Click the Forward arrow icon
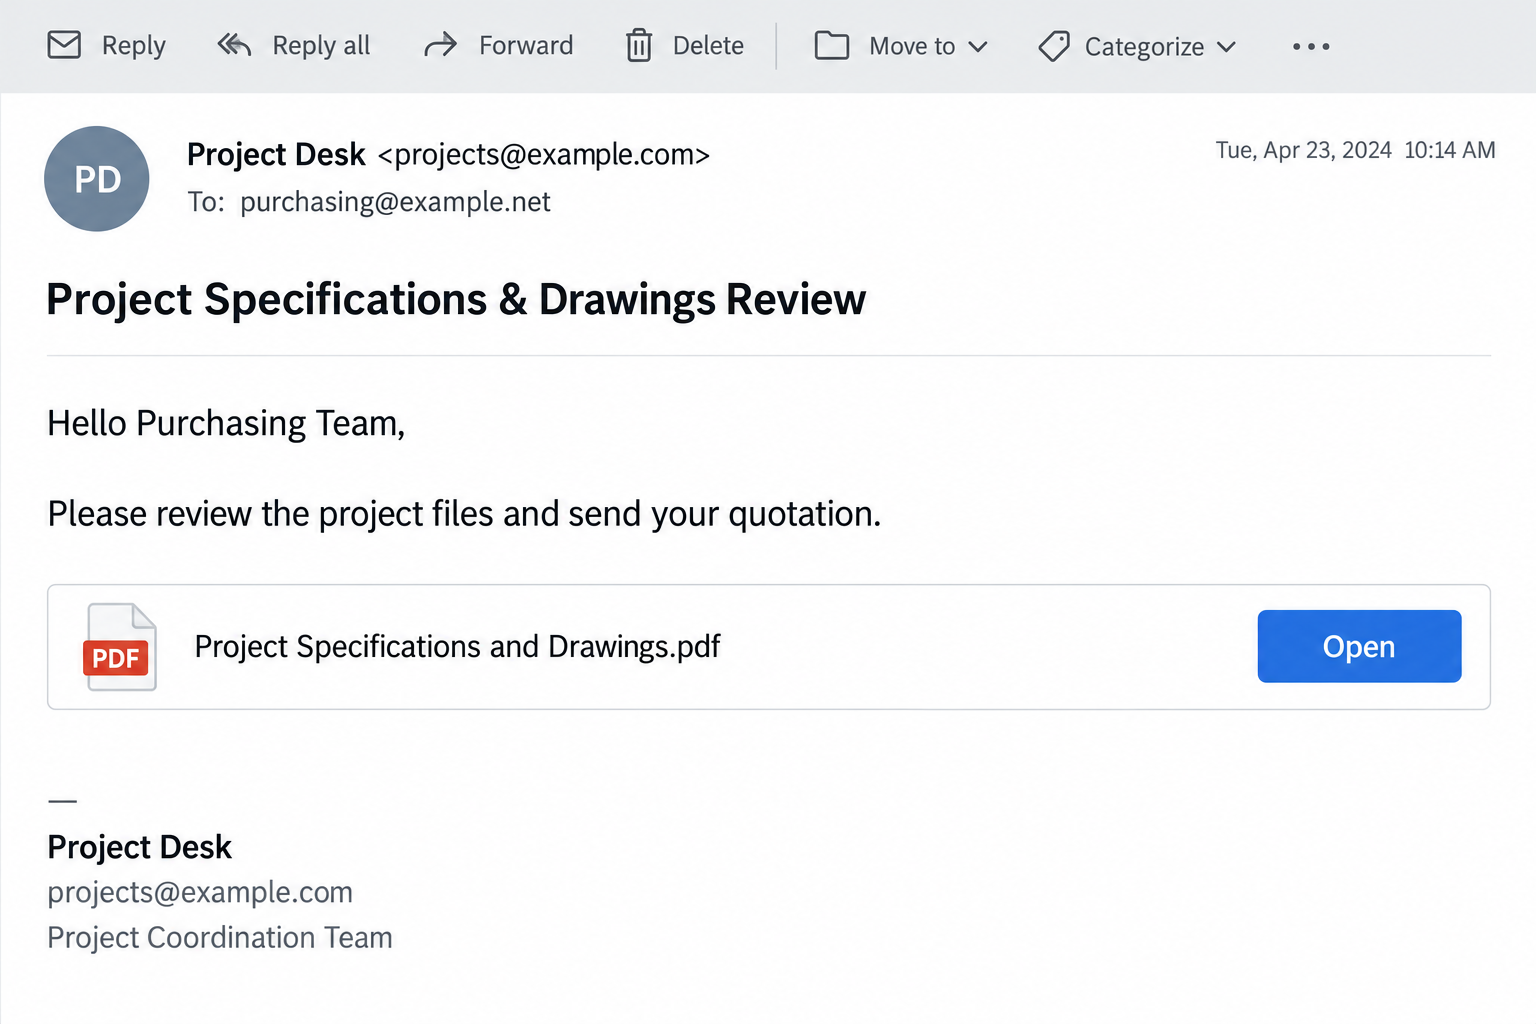This screenshot has height=1024, width=1536. click(x=440, y=45)
